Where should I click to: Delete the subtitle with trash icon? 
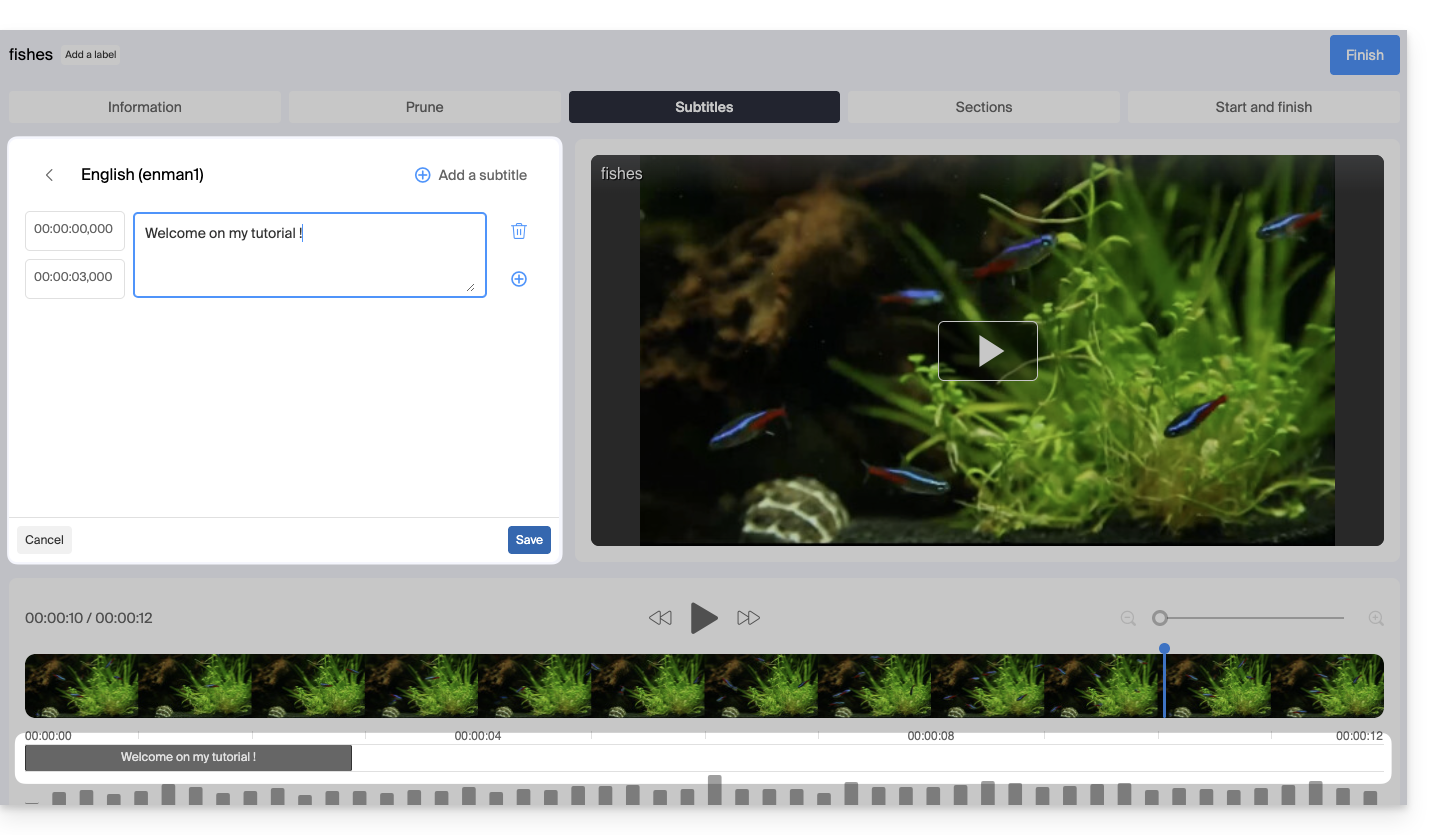coord(519,231)
